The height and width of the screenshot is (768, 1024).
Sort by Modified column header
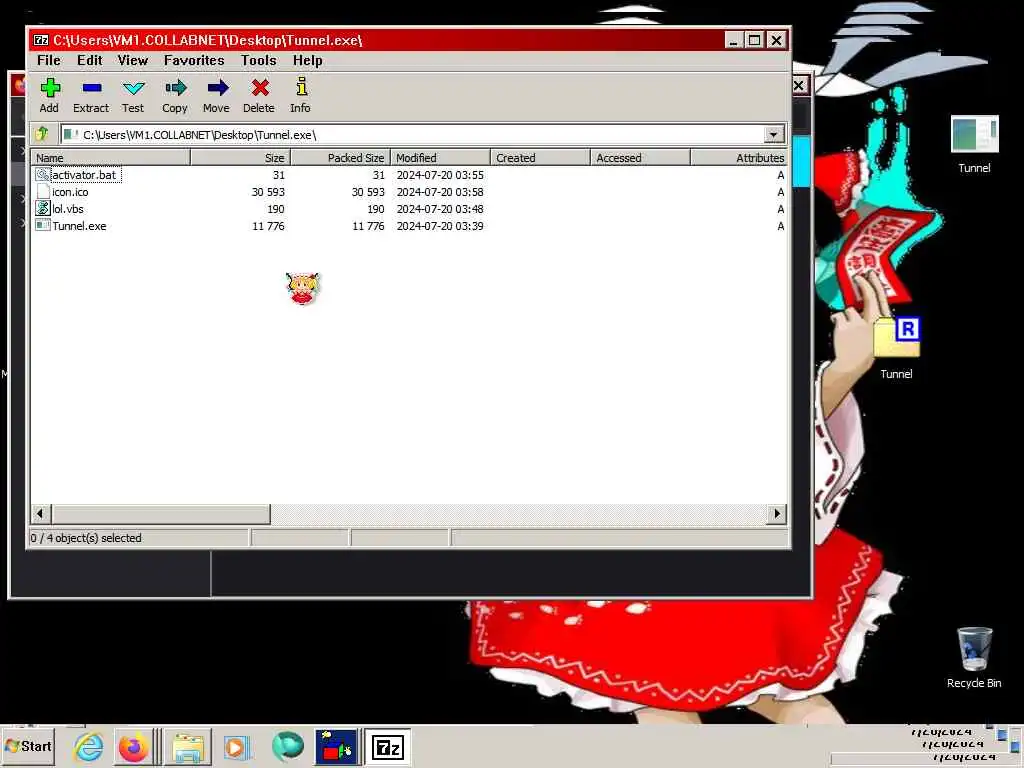[x=440, y=157]
